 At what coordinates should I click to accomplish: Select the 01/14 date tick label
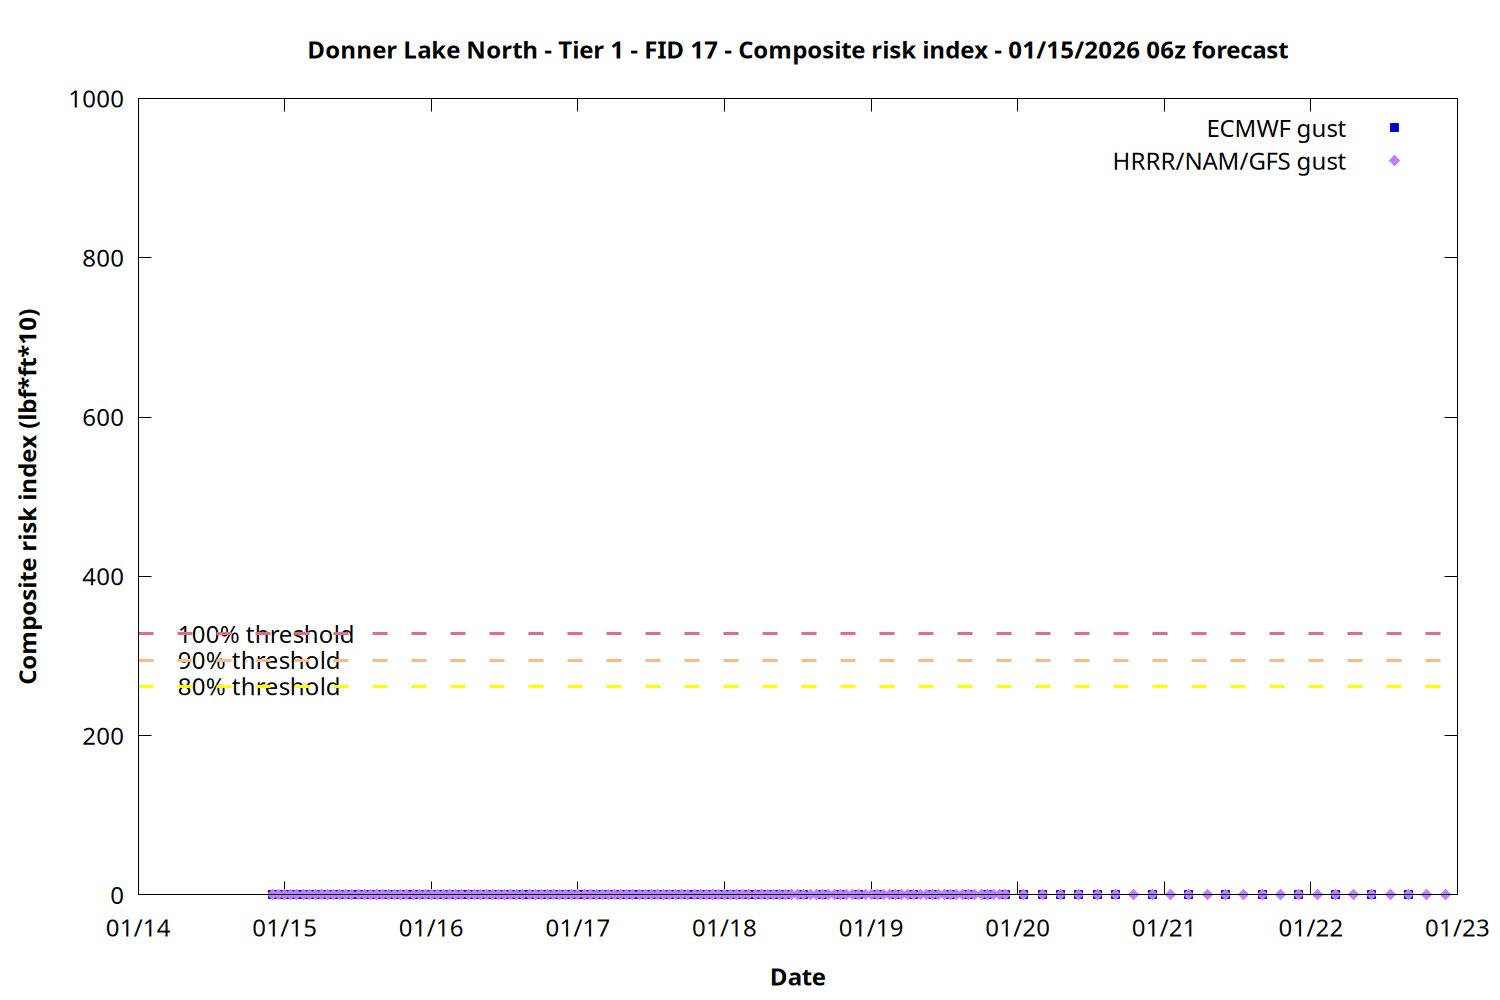click(x=138, y=929)
